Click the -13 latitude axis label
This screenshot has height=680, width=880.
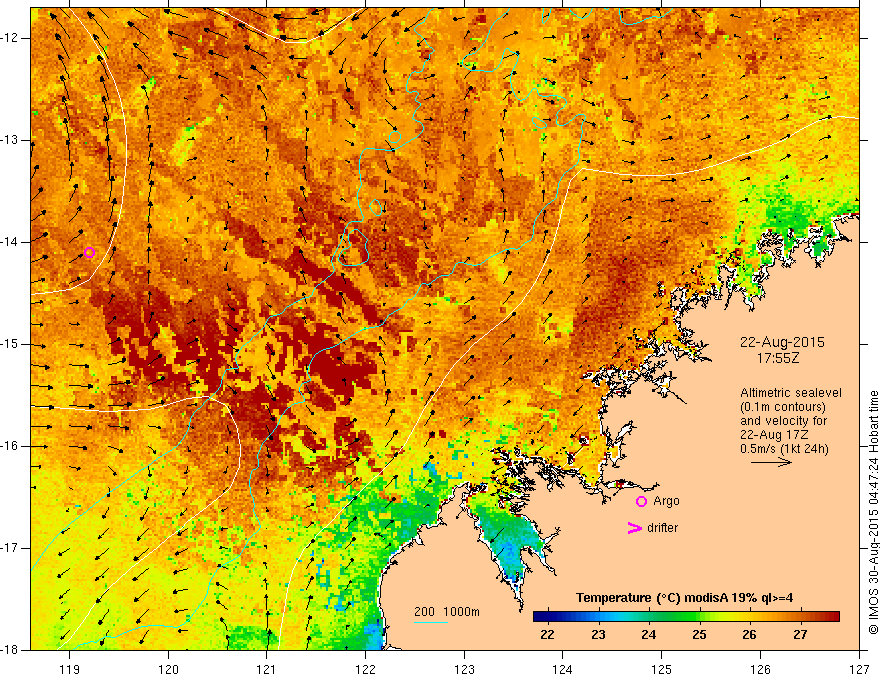10,140
